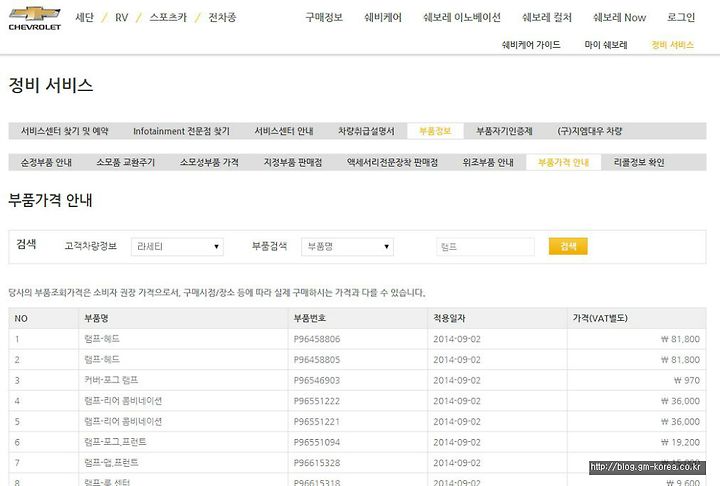Click the 램프 search input field
Viewport: 720px width, 486px height.
click(485, 247)
